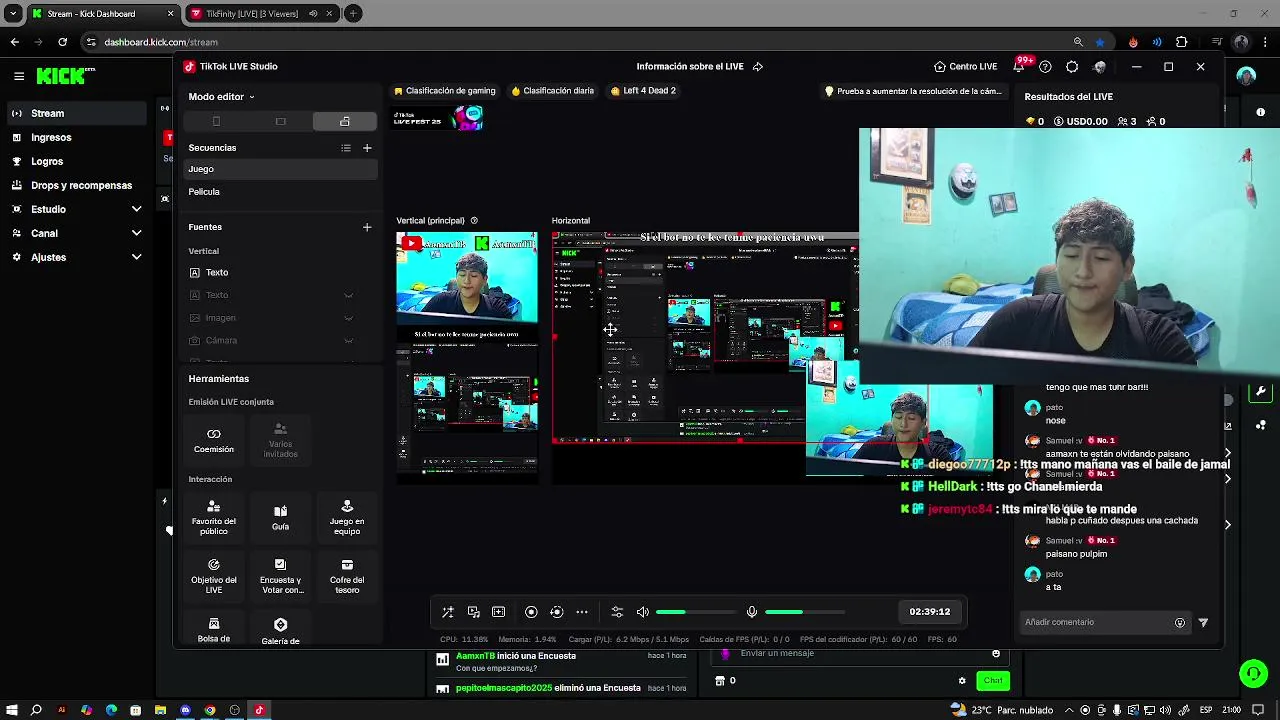The width and height of the screenshot is (1280, 720).
Task: Show the hidden Imagen source
Action: coord(348,318)
